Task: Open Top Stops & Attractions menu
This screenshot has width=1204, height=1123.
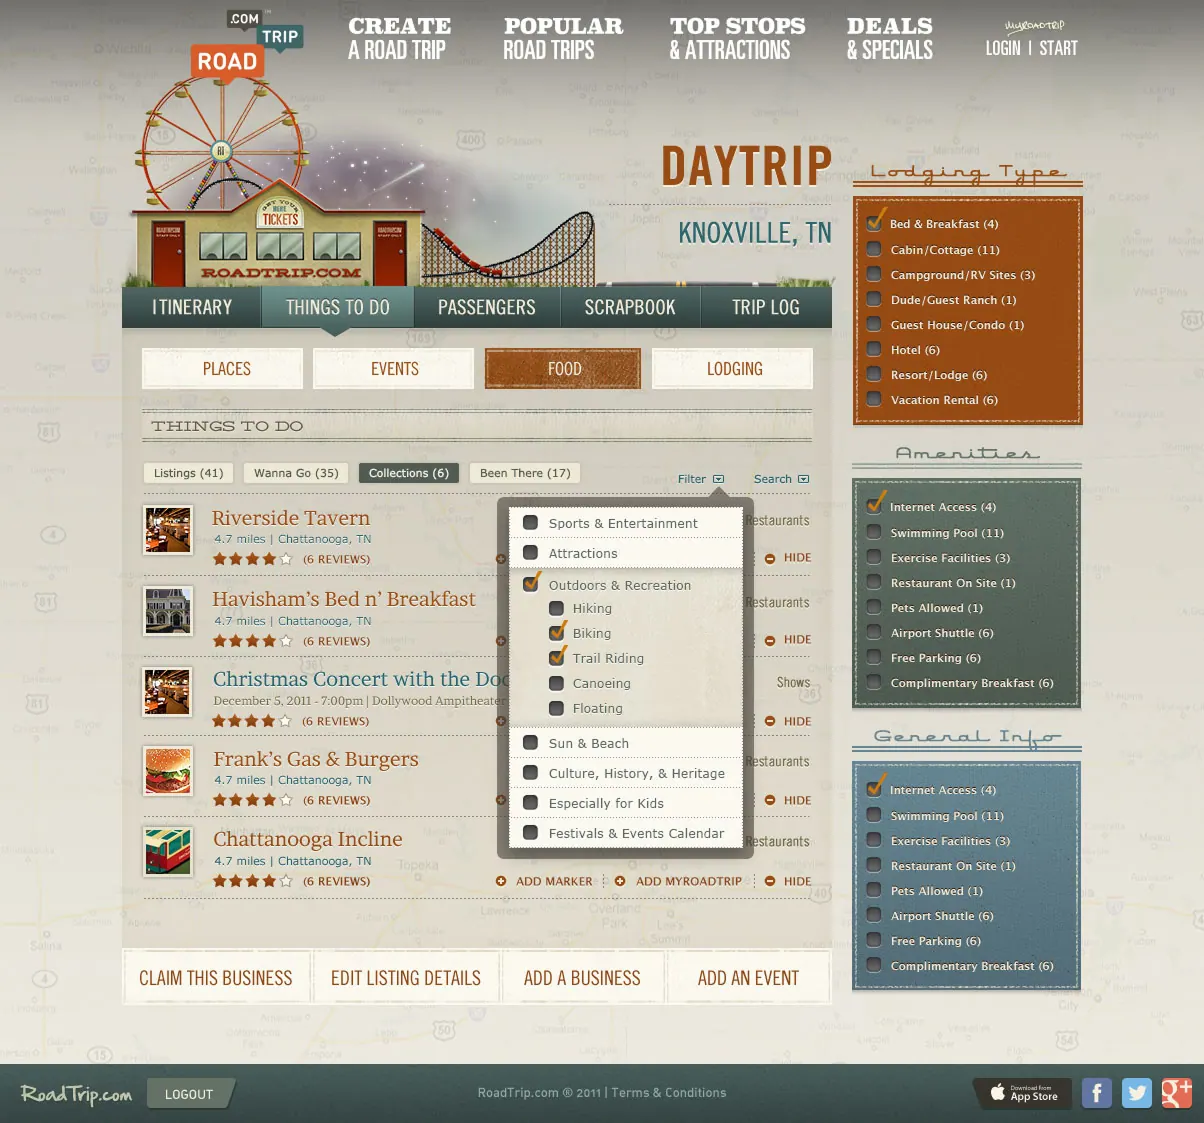Action: point(737,38)
